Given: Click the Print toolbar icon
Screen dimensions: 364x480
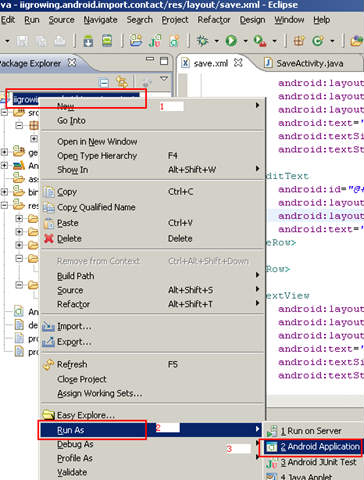Looking at the screenshot, I should click(x=60, y=41).
